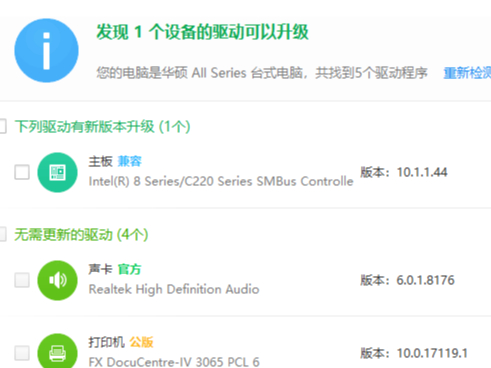Toggle select-all for 无需更新的驱动 group
The image size is (491, 368).
[3, 234]
